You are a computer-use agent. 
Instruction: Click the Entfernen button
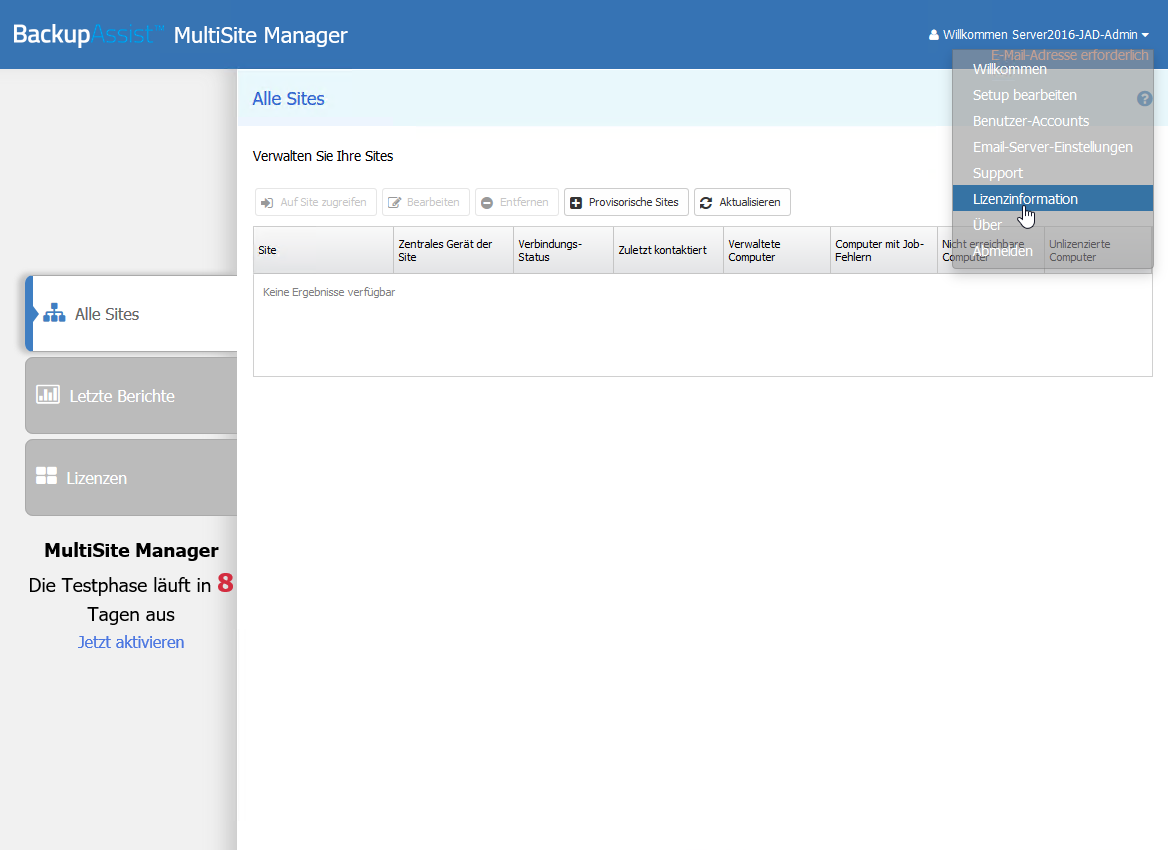(516, 202)
